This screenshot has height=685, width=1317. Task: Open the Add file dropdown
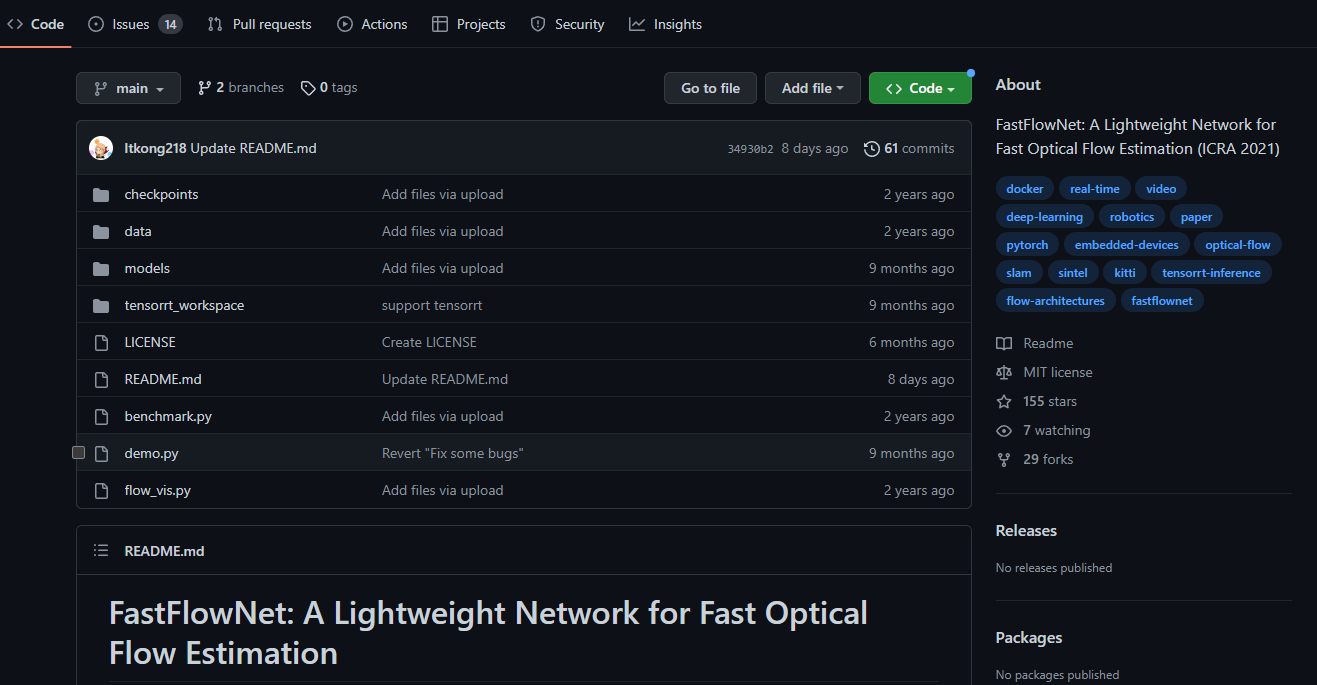[x=812, y=88]
